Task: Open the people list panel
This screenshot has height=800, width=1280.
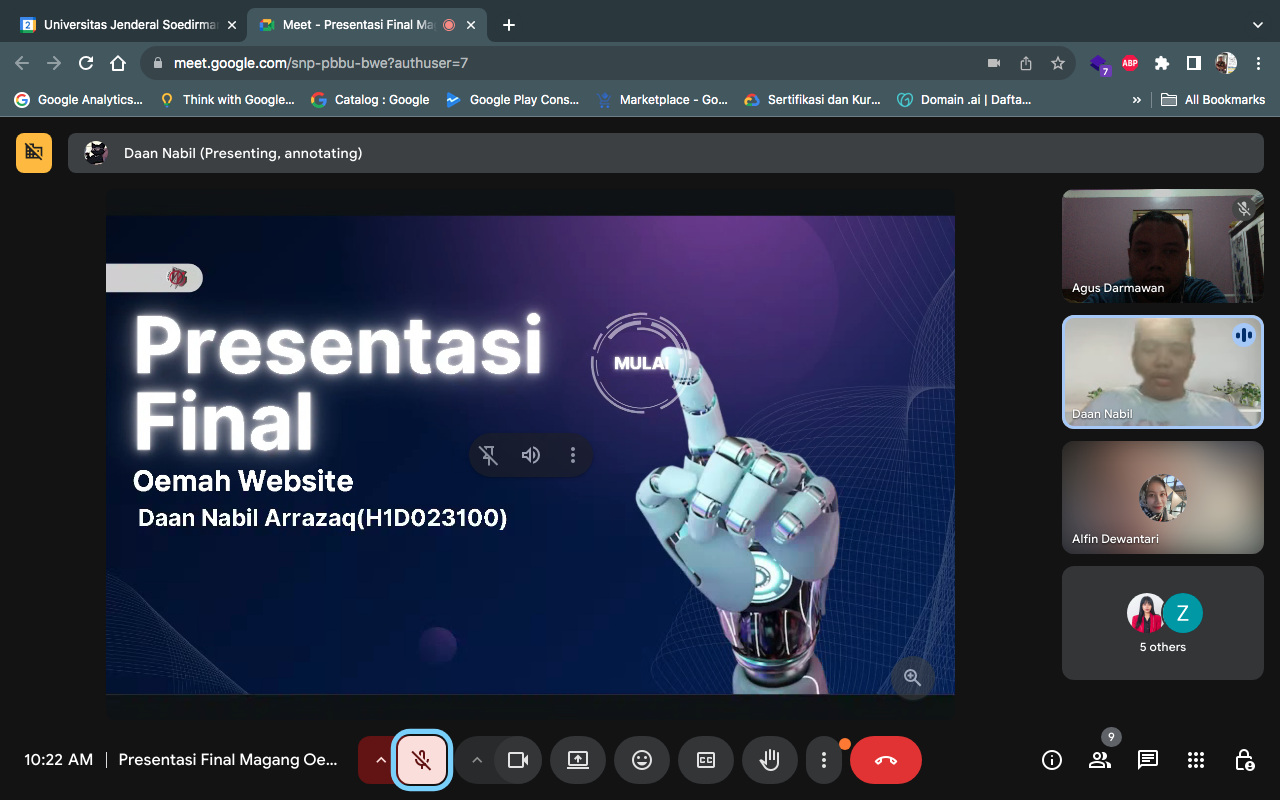Action: click(x=1100, y=760)
